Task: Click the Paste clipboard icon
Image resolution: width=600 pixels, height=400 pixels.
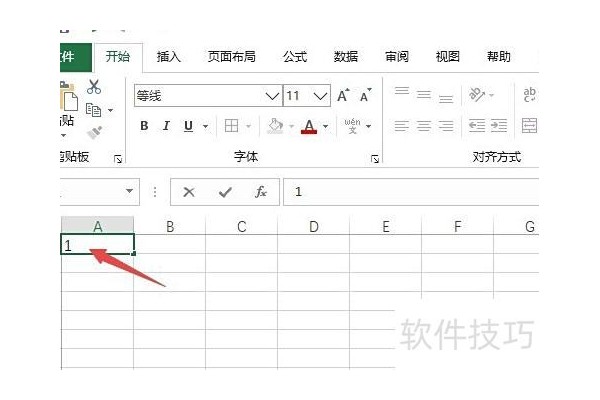Action: coord(69,96)
